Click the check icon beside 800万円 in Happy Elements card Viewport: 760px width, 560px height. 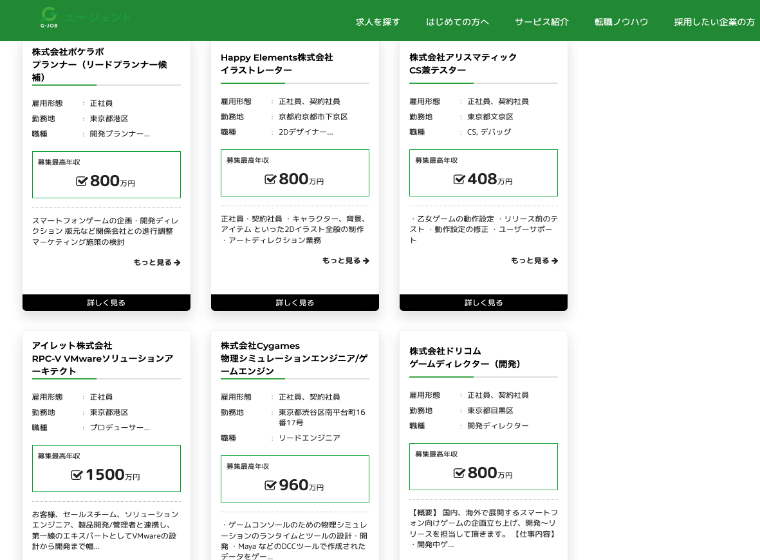point(270,179)
